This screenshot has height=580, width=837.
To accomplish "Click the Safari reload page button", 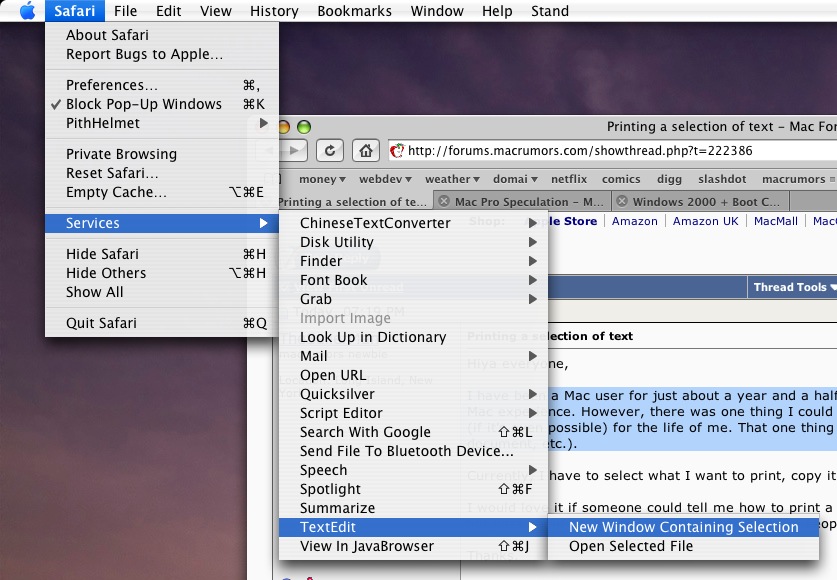I will point(329,151).
